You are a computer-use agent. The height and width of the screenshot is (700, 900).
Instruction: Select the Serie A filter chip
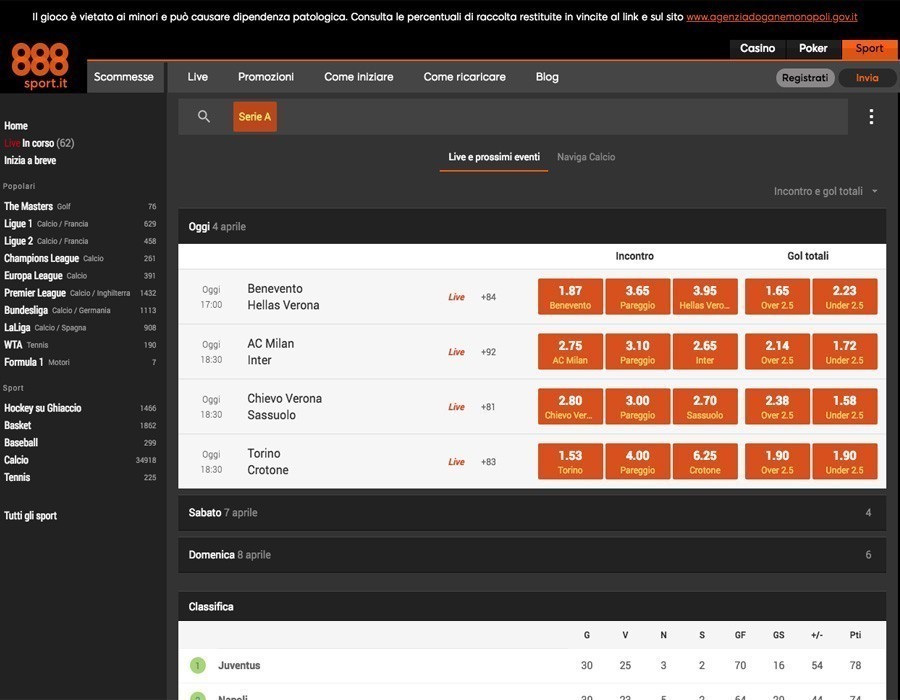pos(255,116)
